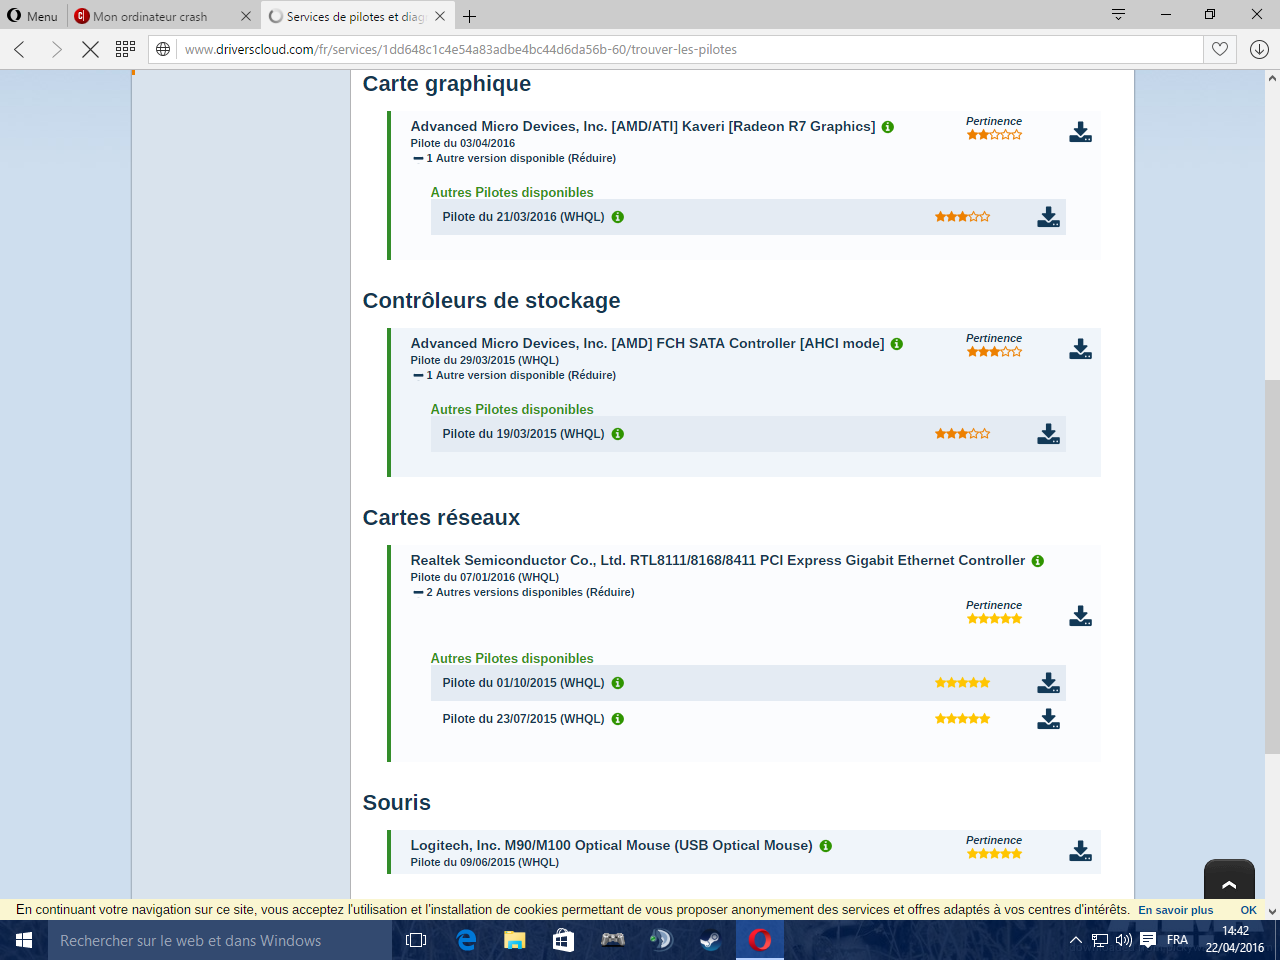
Task: Click the Logitech M90/M100 Optical Mouse title
Action: tap(612, 846)
